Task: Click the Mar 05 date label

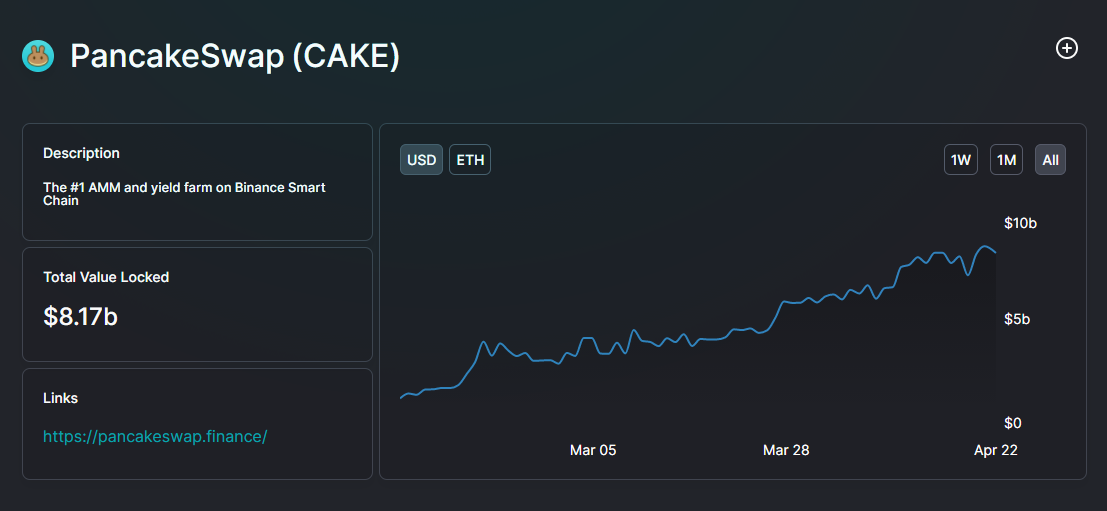Action: click(x=593, y=450)
